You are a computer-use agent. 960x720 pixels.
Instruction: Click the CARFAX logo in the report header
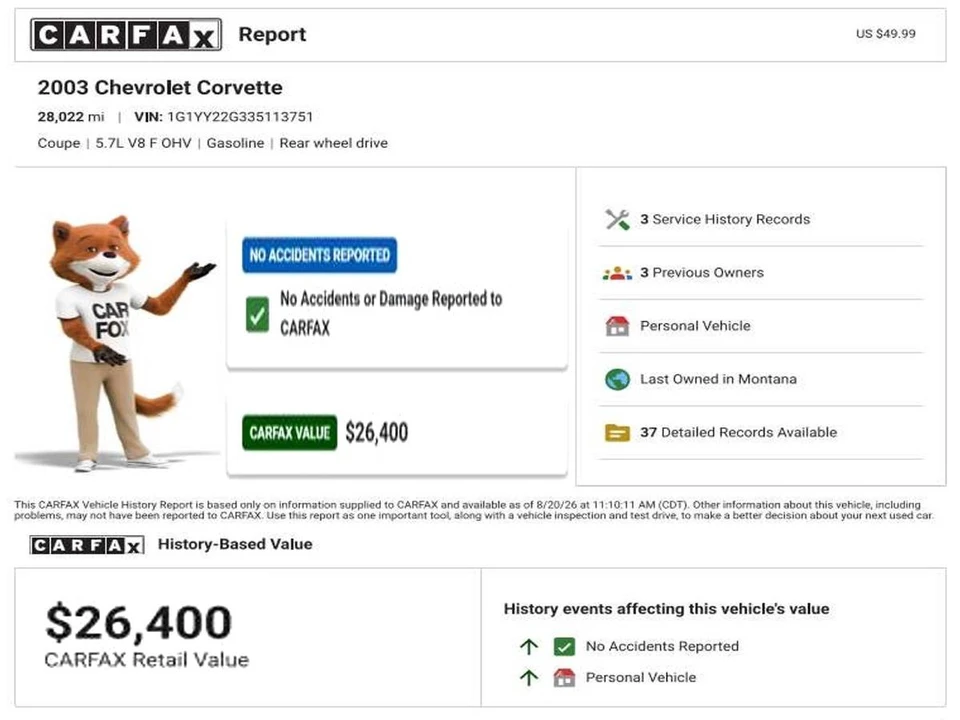click(x=126, y=35)
